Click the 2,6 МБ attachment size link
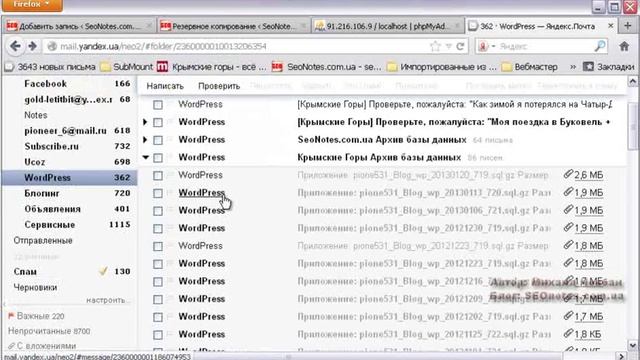The image size is (640, 360). [x=589, y=175]
